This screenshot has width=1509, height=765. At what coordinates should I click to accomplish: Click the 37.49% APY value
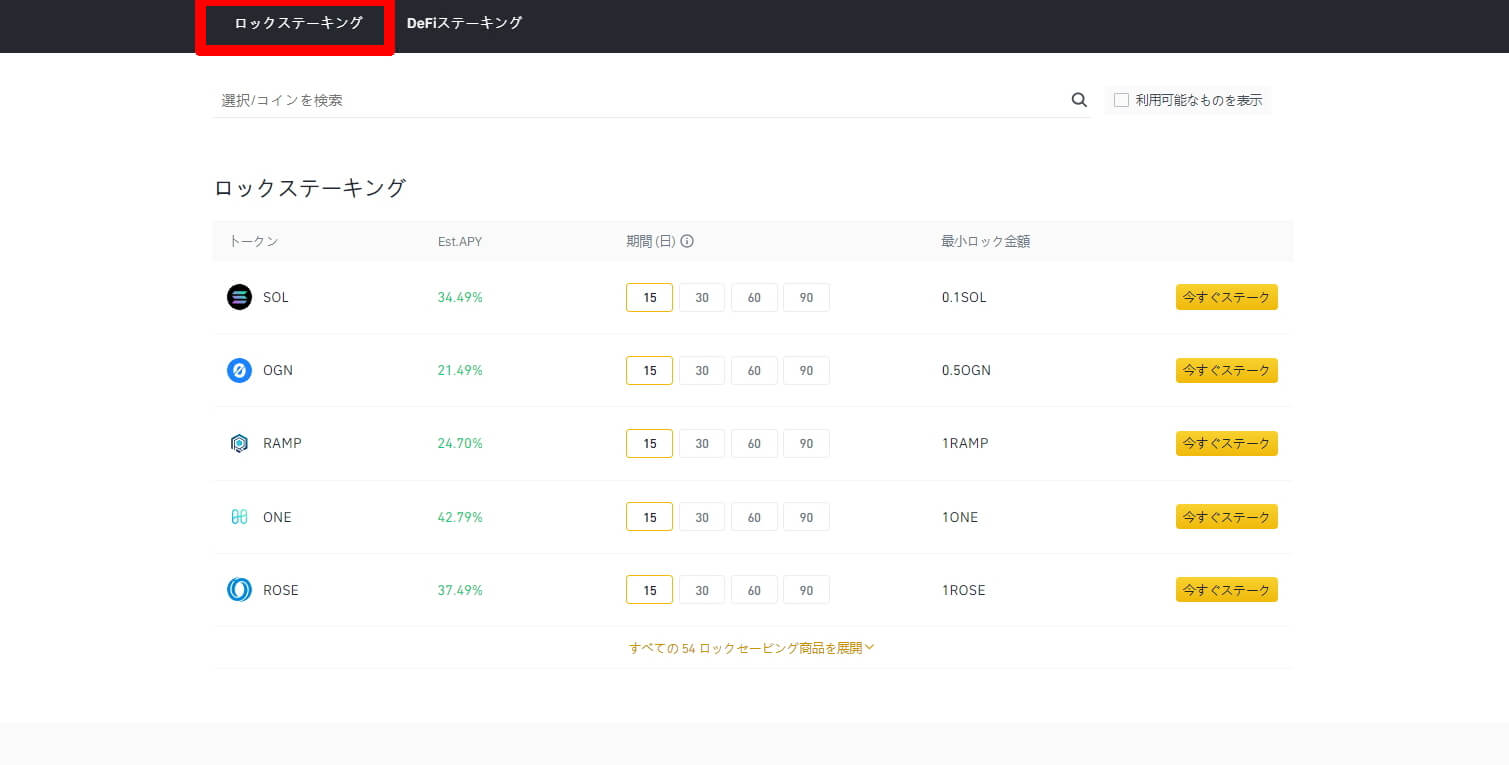[460, 590]
